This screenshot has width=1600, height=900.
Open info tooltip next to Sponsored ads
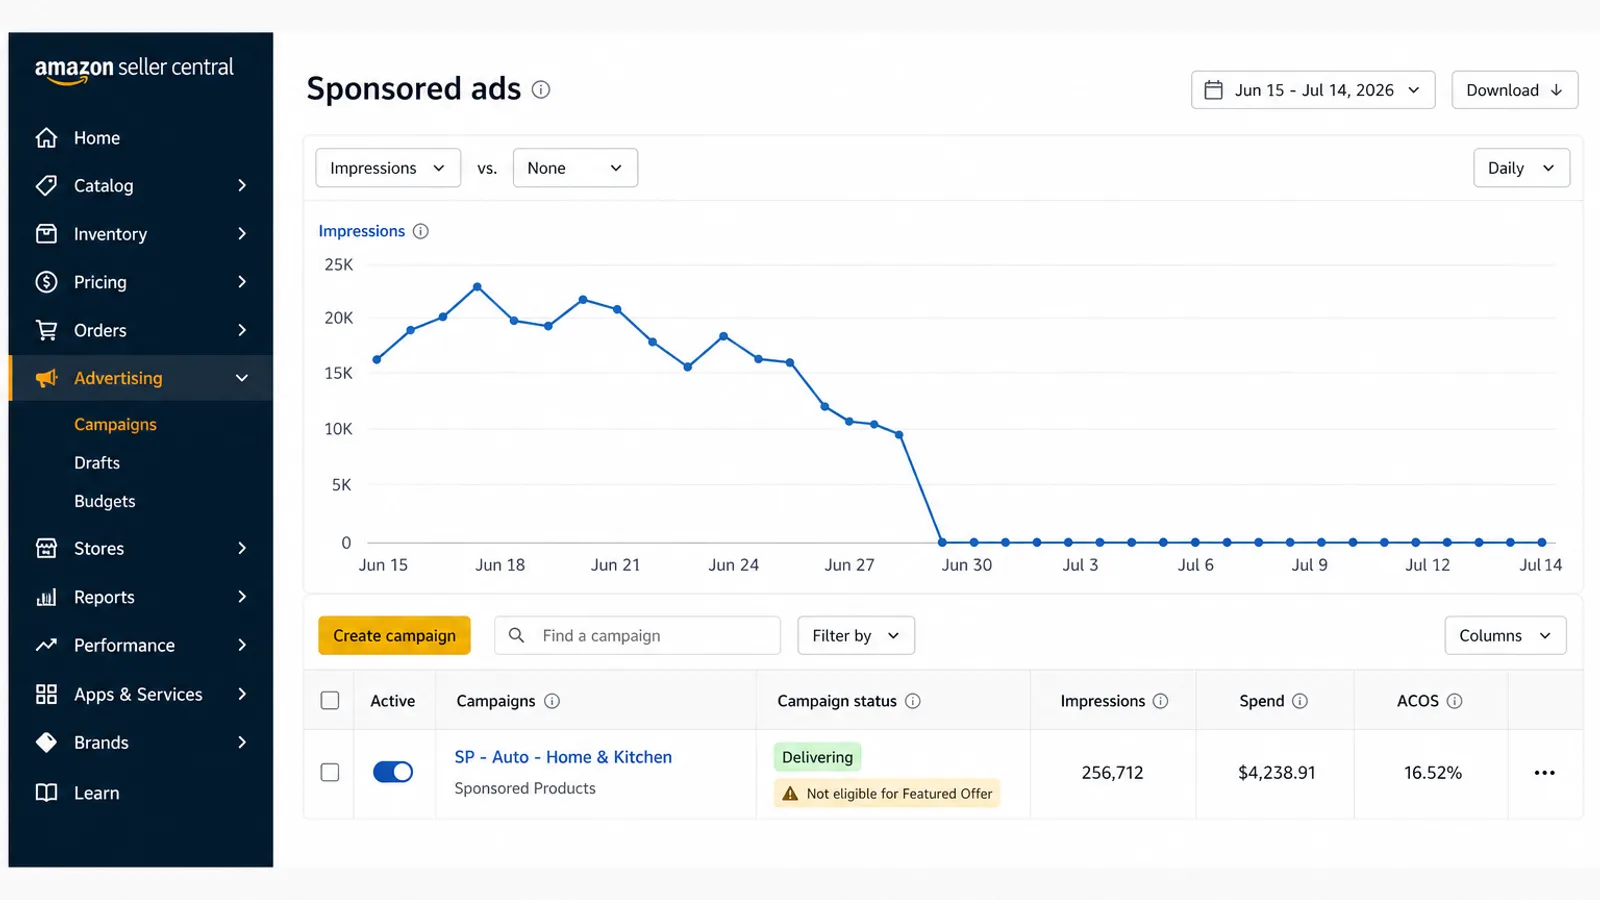[x=541, y=89]
